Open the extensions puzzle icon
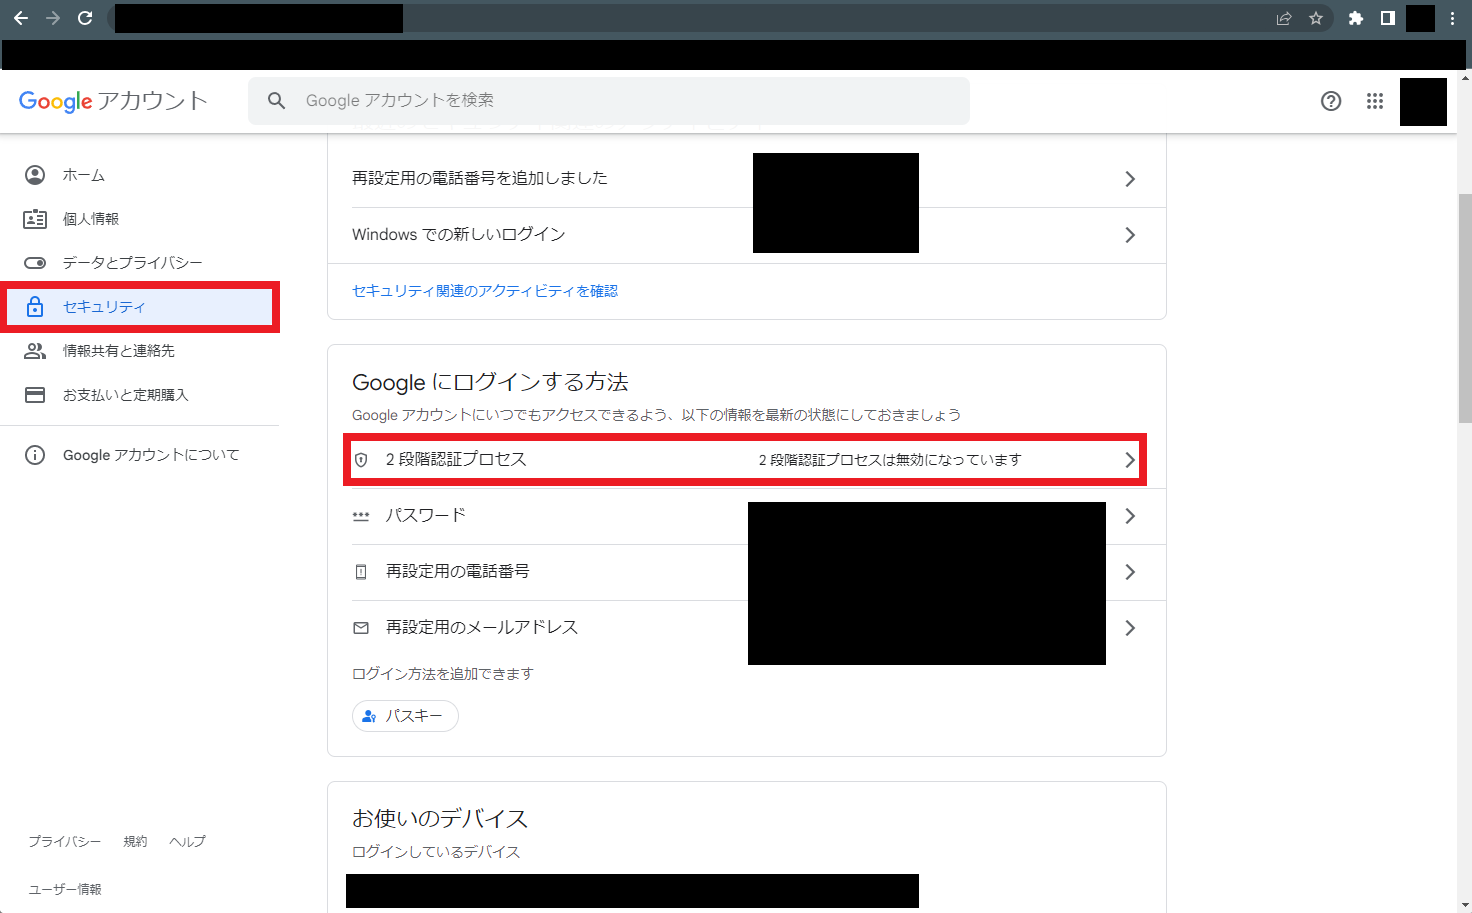Viewport: 1472px width, 913px height. (1356, 18)
